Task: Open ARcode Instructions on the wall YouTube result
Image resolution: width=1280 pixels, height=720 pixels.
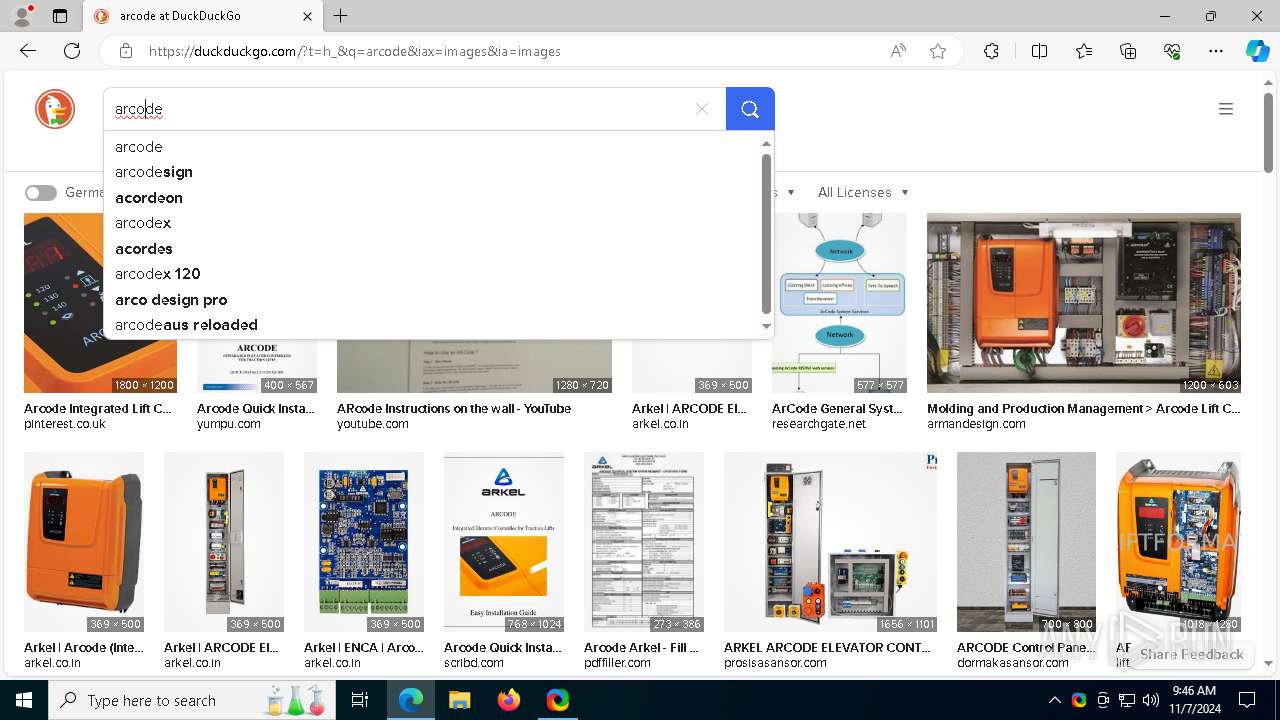Action: [454, 408]
